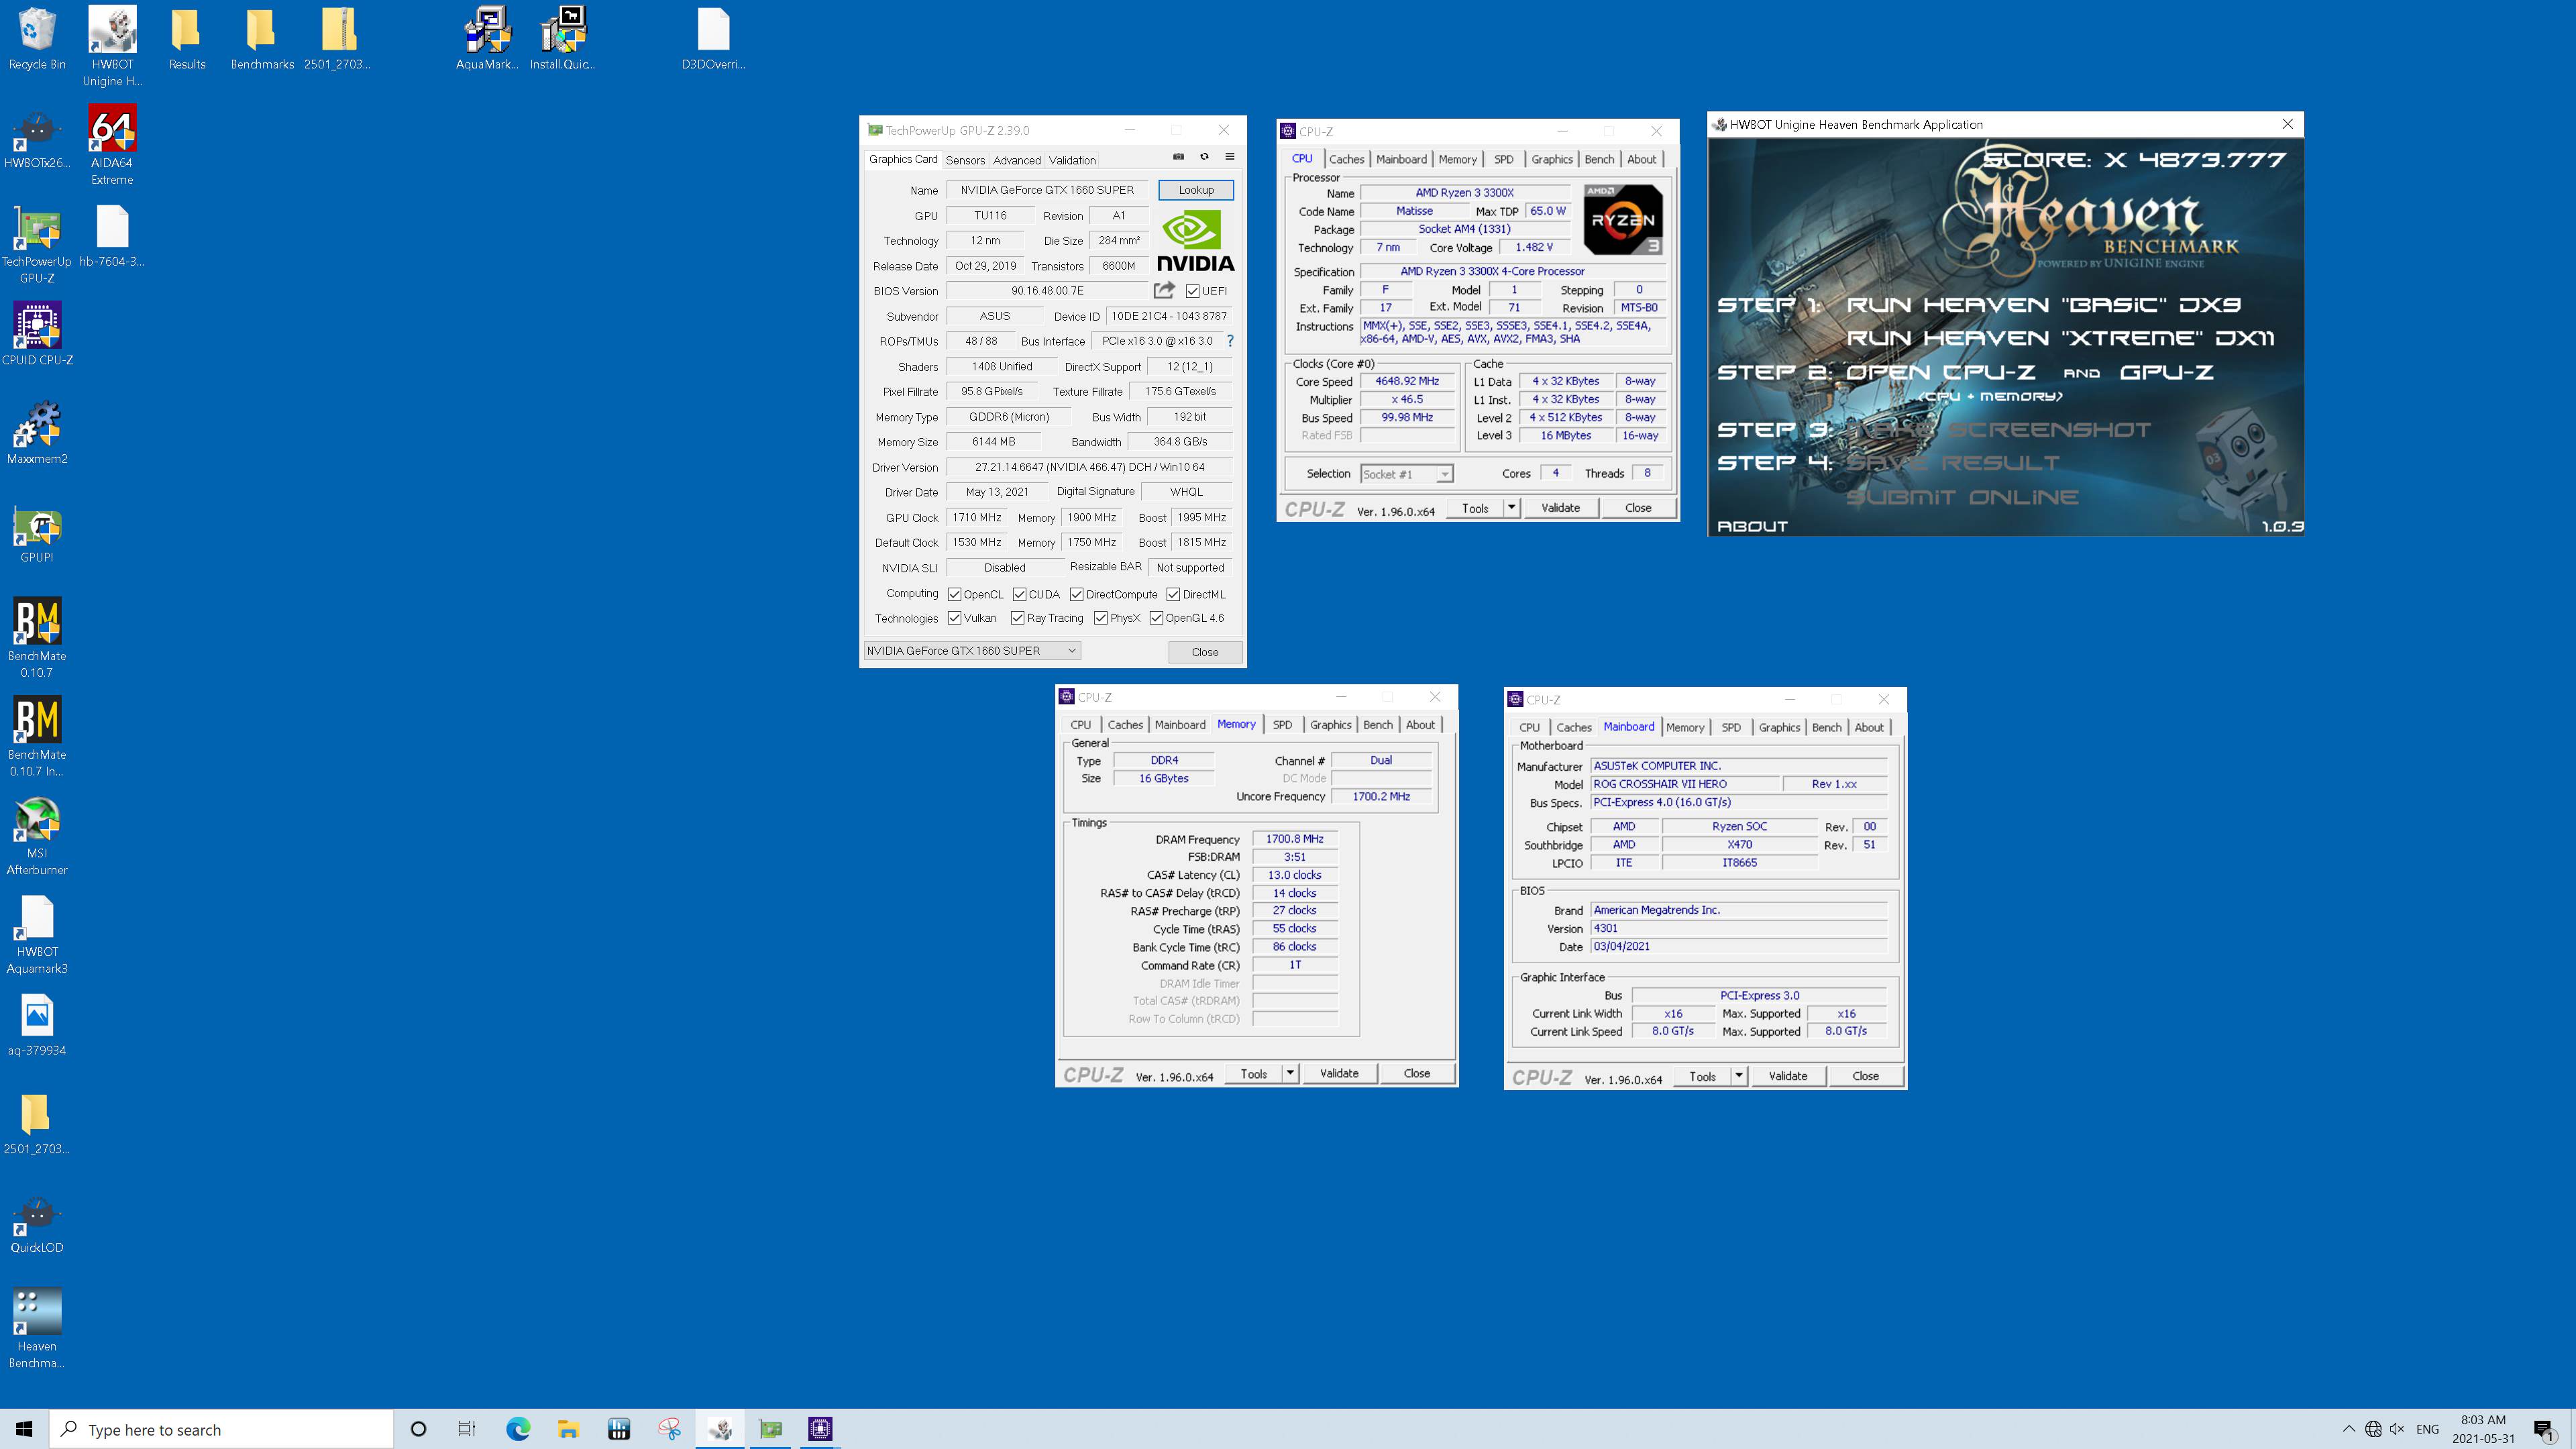Screen dimensions: 2576x1449
Task: Click the Lookup button in GPU-Z
Action: tap(1195, 190)
